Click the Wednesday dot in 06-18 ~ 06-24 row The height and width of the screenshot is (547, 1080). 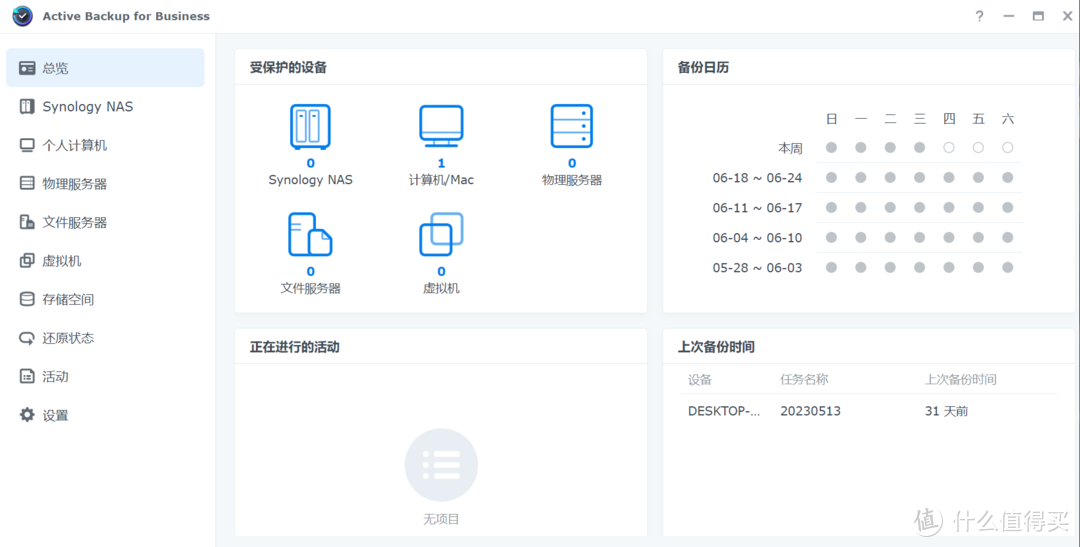[x=920, y=178]
